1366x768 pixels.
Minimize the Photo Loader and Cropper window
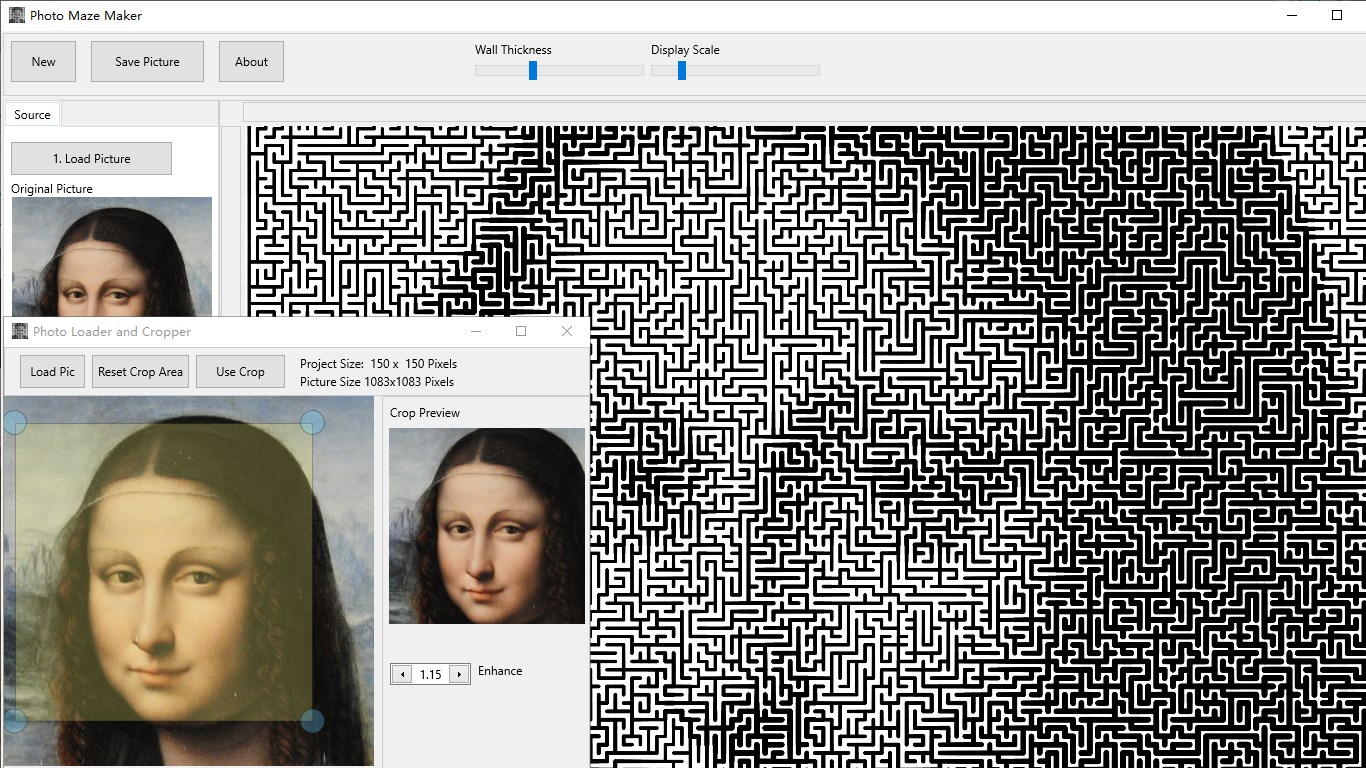click(x=476, y=331)
